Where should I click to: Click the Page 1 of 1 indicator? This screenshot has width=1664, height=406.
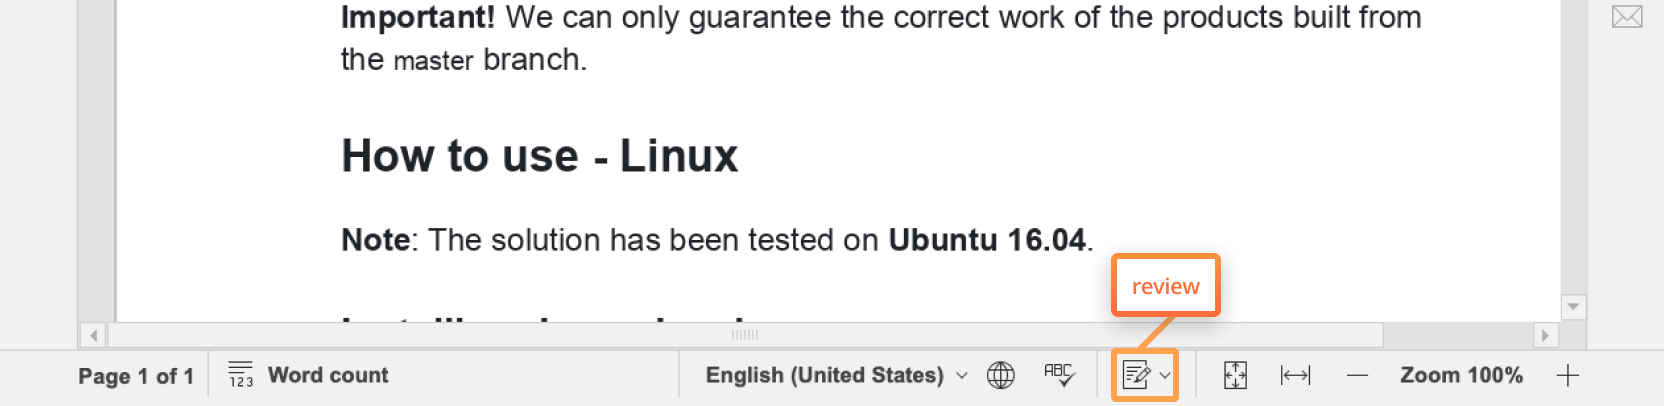pos(136,376)
